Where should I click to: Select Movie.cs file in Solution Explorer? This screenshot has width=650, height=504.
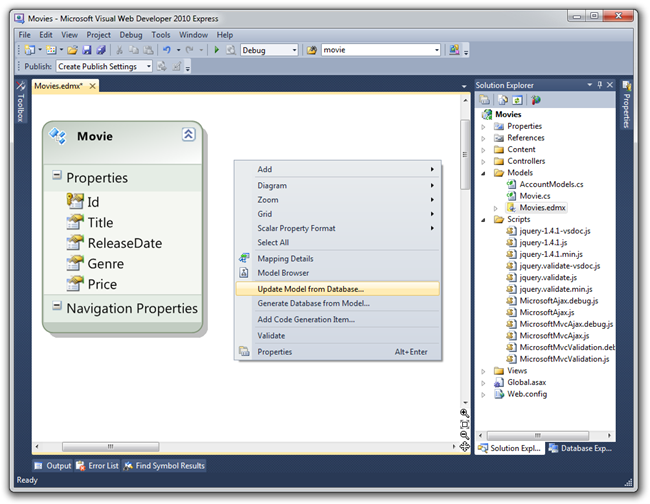pyautogui.click(x=536, y=196)
